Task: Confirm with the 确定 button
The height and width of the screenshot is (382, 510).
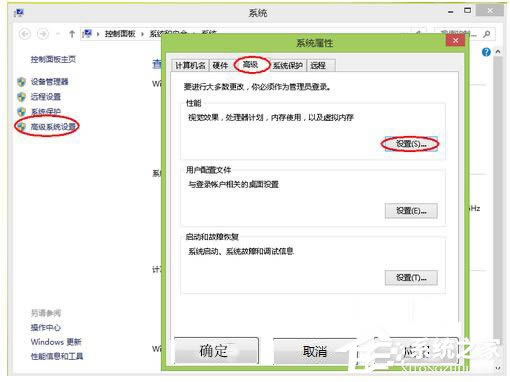Action: click(x=216, y=350)
